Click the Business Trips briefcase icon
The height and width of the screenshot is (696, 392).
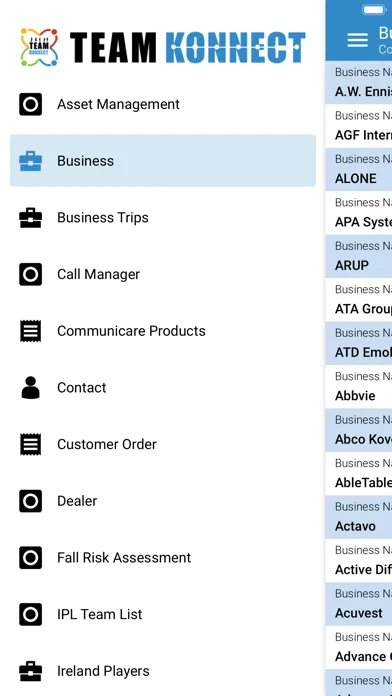pyautogui.click(x=31, y=218)
